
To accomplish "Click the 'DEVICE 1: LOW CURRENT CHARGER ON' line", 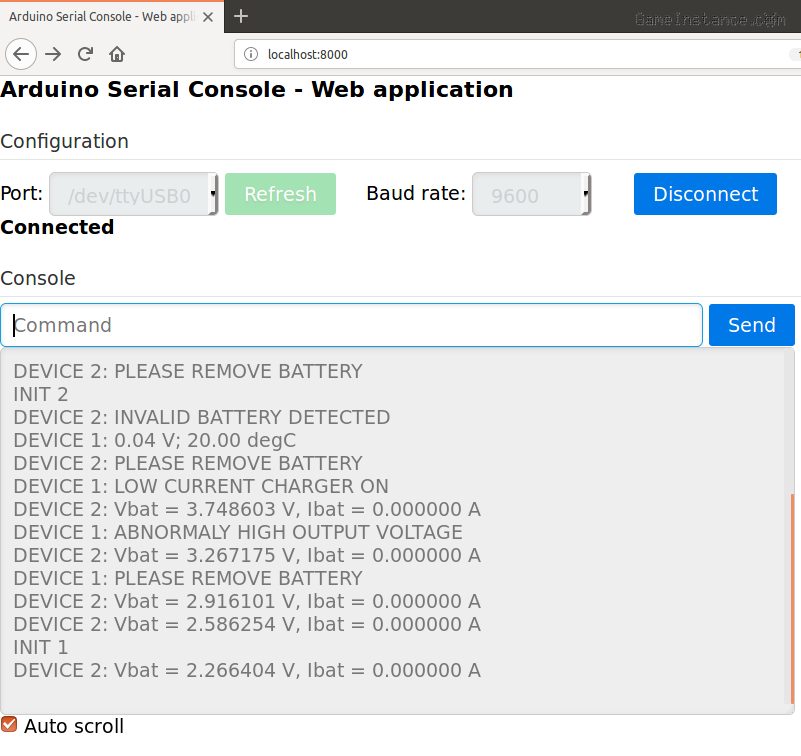I will (x=201, y=486).
